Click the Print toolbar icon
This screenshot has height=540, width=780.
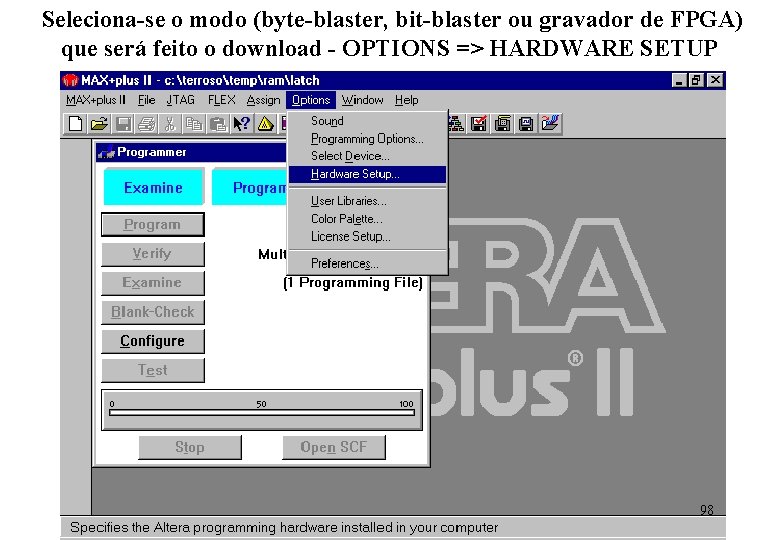click(x=147, y=123)
